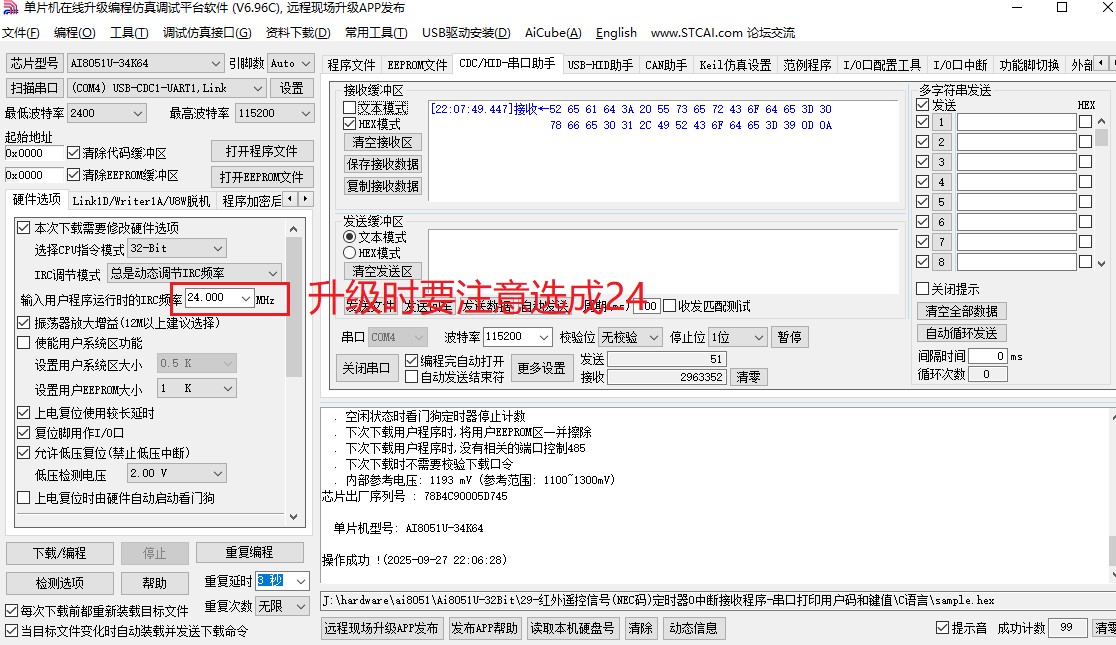Toggle 复位脚用作I/O口 checkbox
Image resolution: width=1116 pixels, height=645 pixels.
[x=23, y=433]
